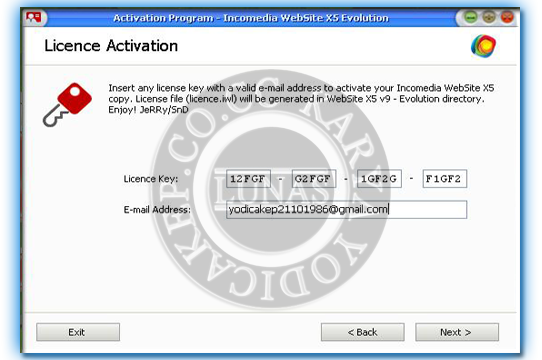
Task: Click the 'Licence Key:' label
Action: tap(151, 179)
